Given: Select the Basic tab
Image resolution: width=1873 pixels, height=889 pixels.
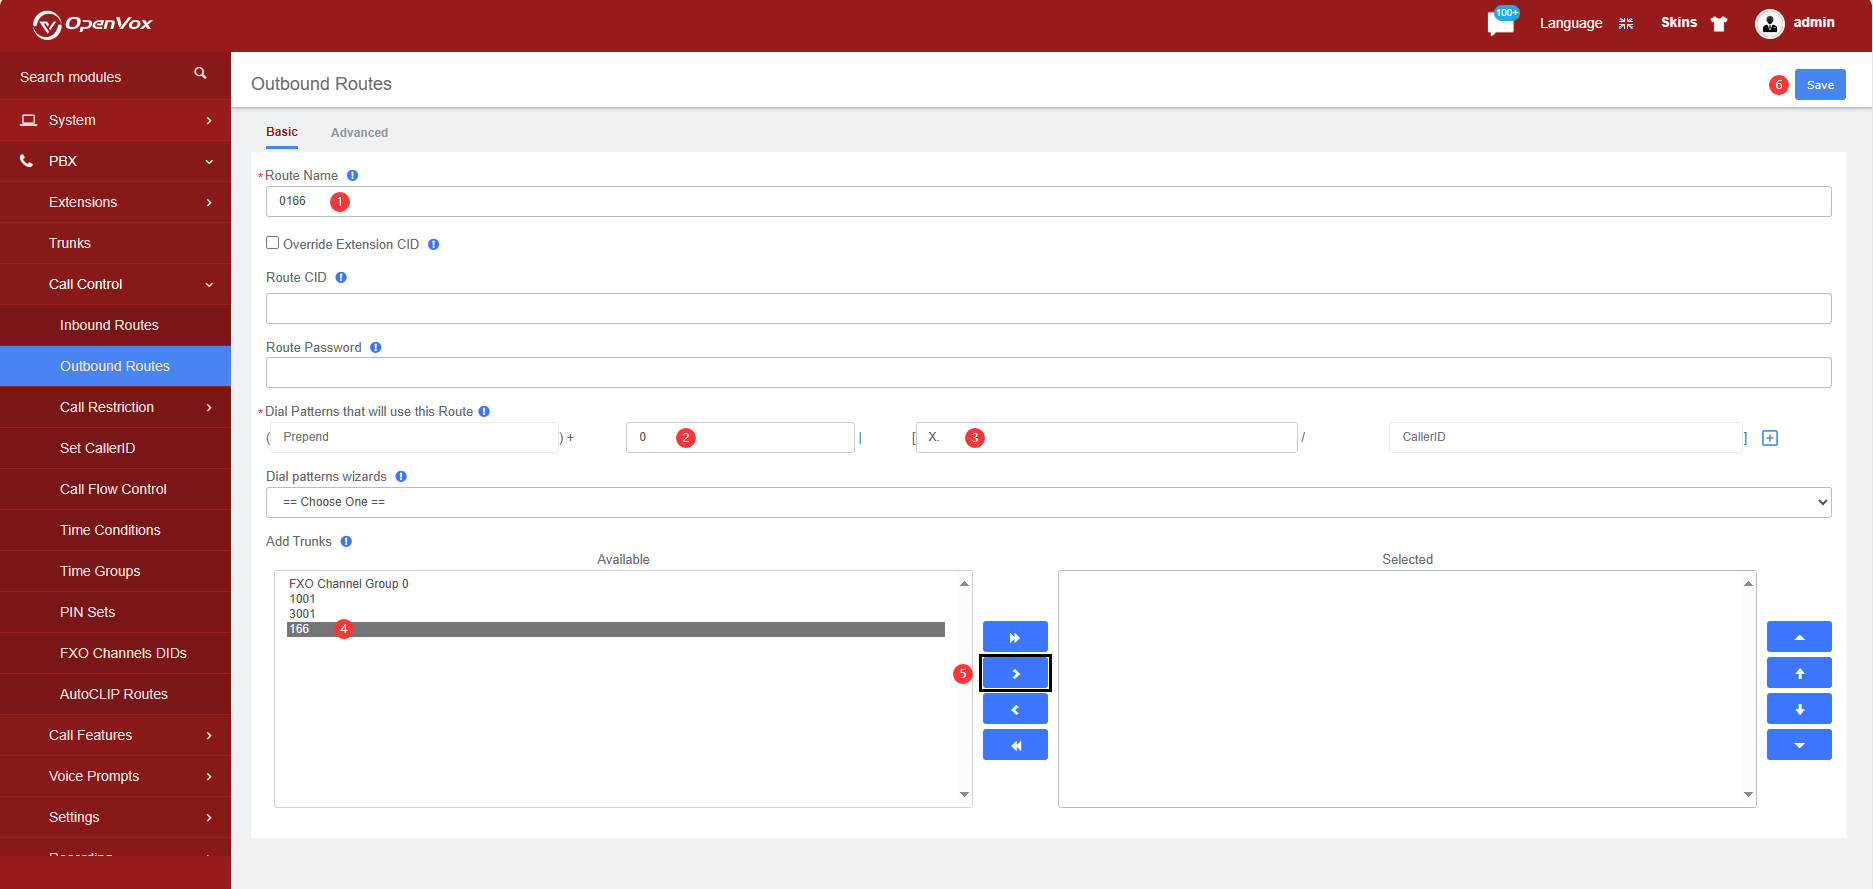Looking at the screenshot, I should (x=282, y=132).
